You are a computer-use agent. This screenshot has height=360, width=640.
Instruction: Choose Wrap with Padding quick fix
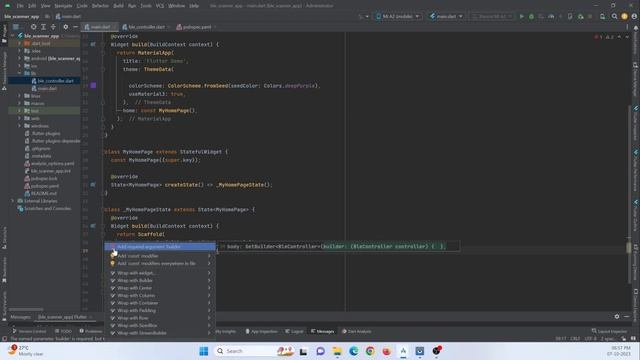(x=160, y=310)
